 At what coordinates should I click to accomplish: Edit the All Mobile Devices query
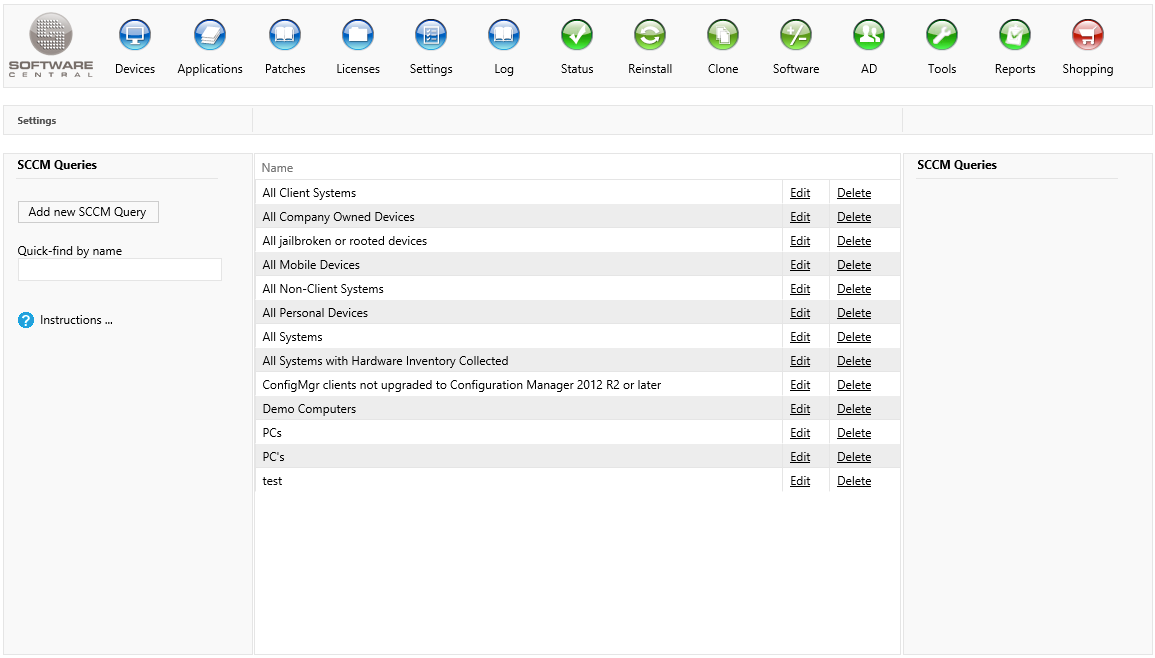(x=800, y=265)
